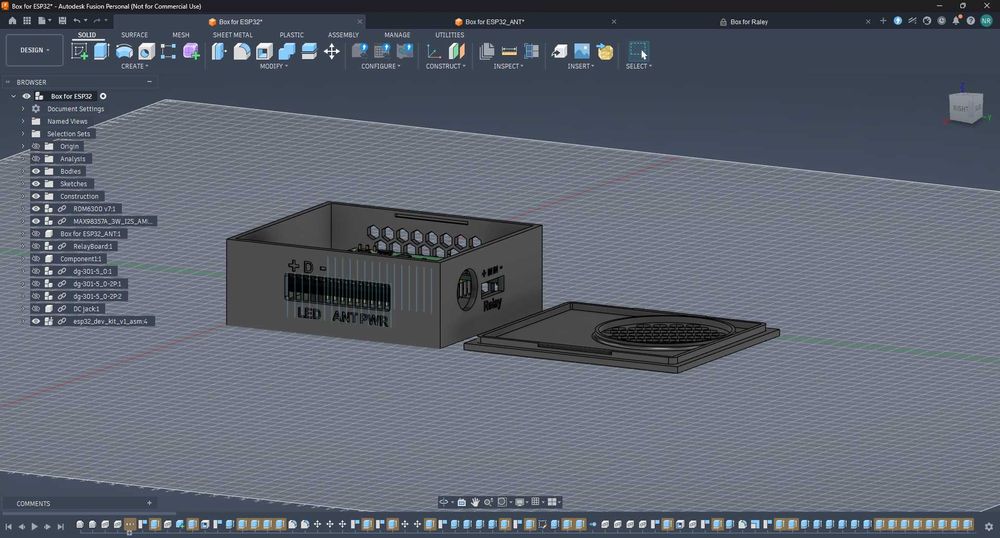Show the DC jack:1 component
The image size is (1000, 538).
click(x=36, y=309)
